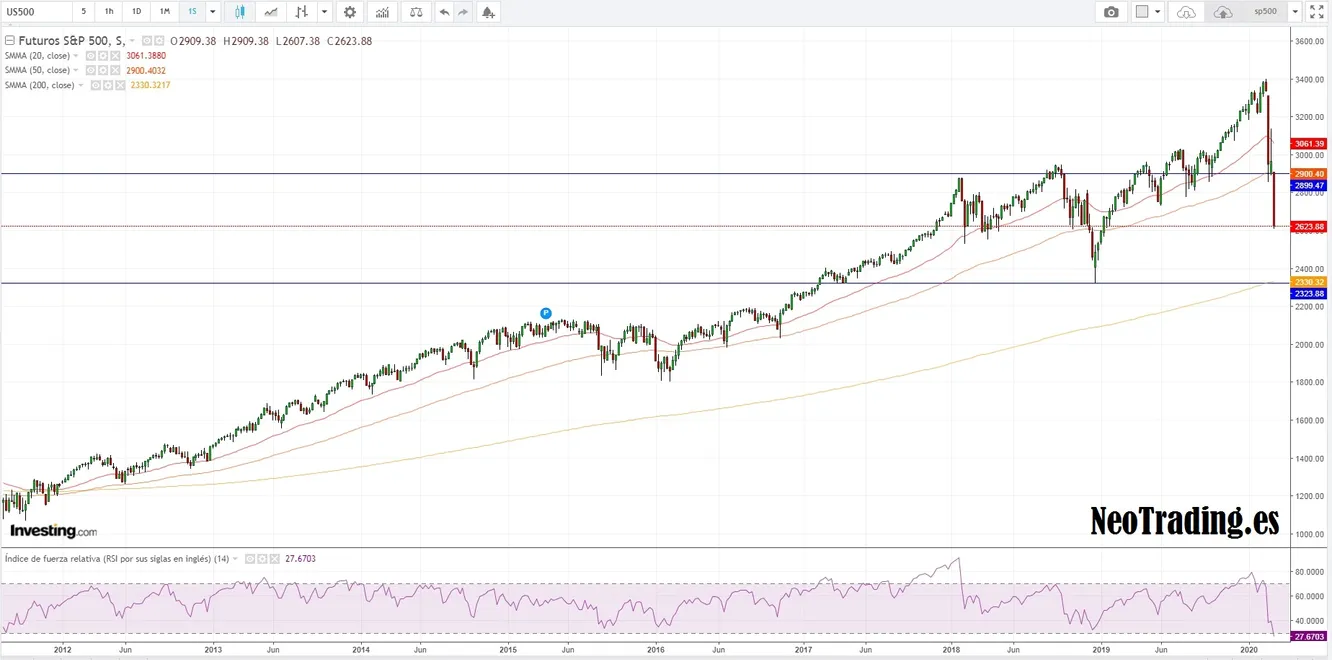This screenshot has width=1332, height=660.
Task: Open the indicators menu icon
Action: (382, 12)
